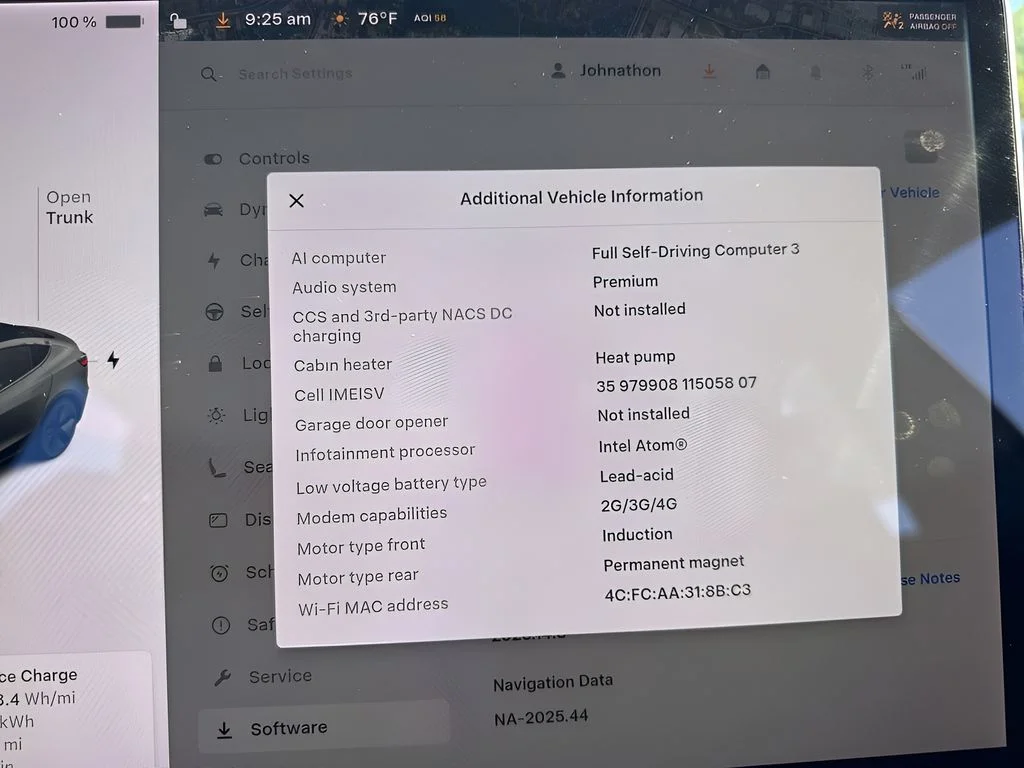
Task: Open the Safety menu icon
Action: (221, 626)
